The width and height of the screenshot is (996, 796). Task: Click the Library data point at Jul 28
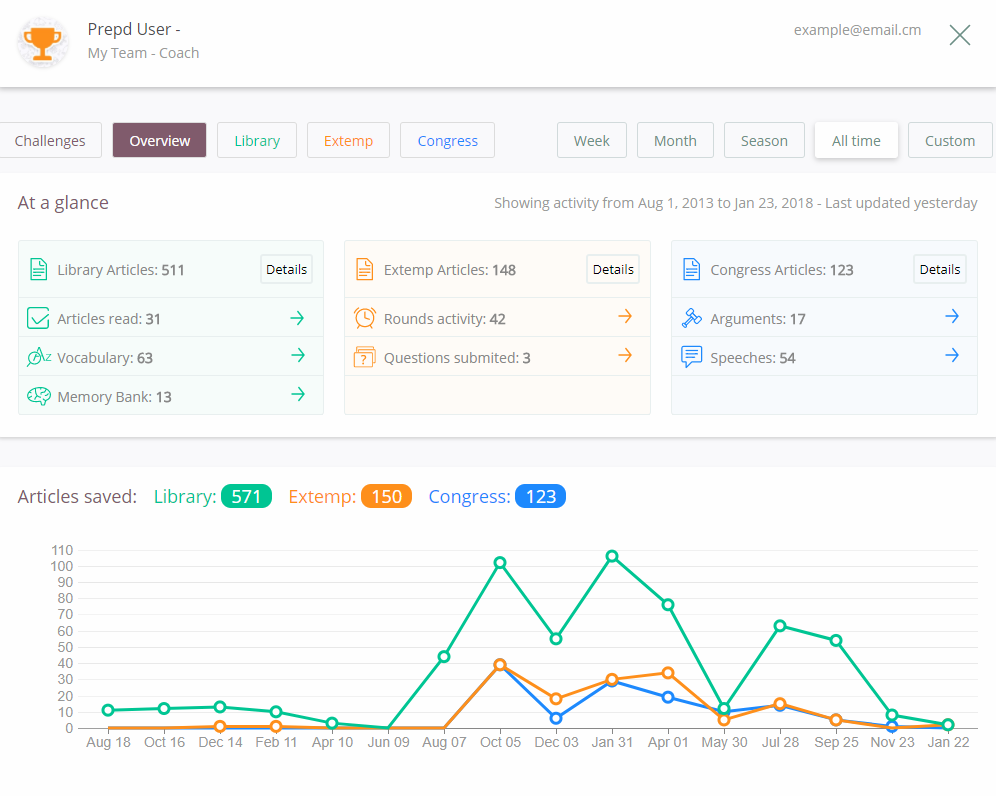click(780, 626)
